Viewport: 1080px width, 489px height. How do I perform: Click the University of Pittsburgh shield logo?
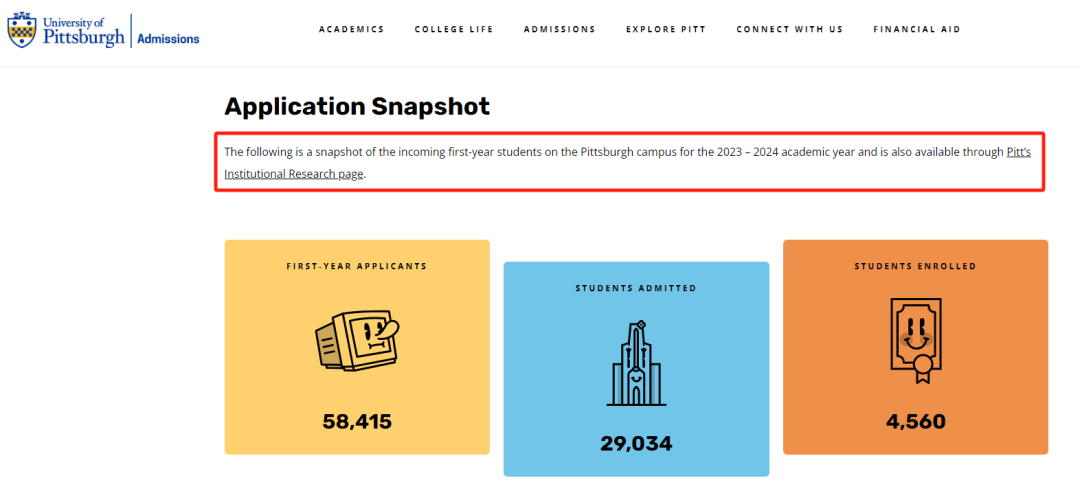point(22,31)
